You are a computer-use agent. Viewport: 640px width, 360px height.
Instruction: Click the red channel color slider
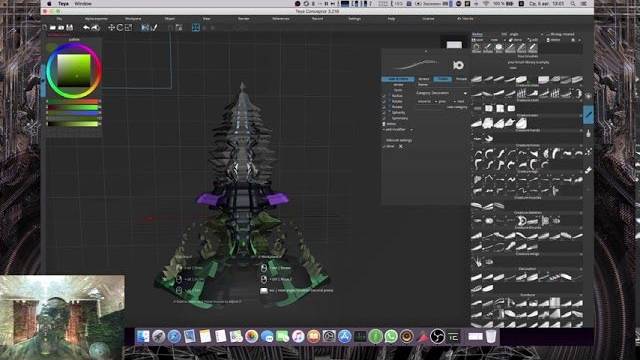point(73,102)
